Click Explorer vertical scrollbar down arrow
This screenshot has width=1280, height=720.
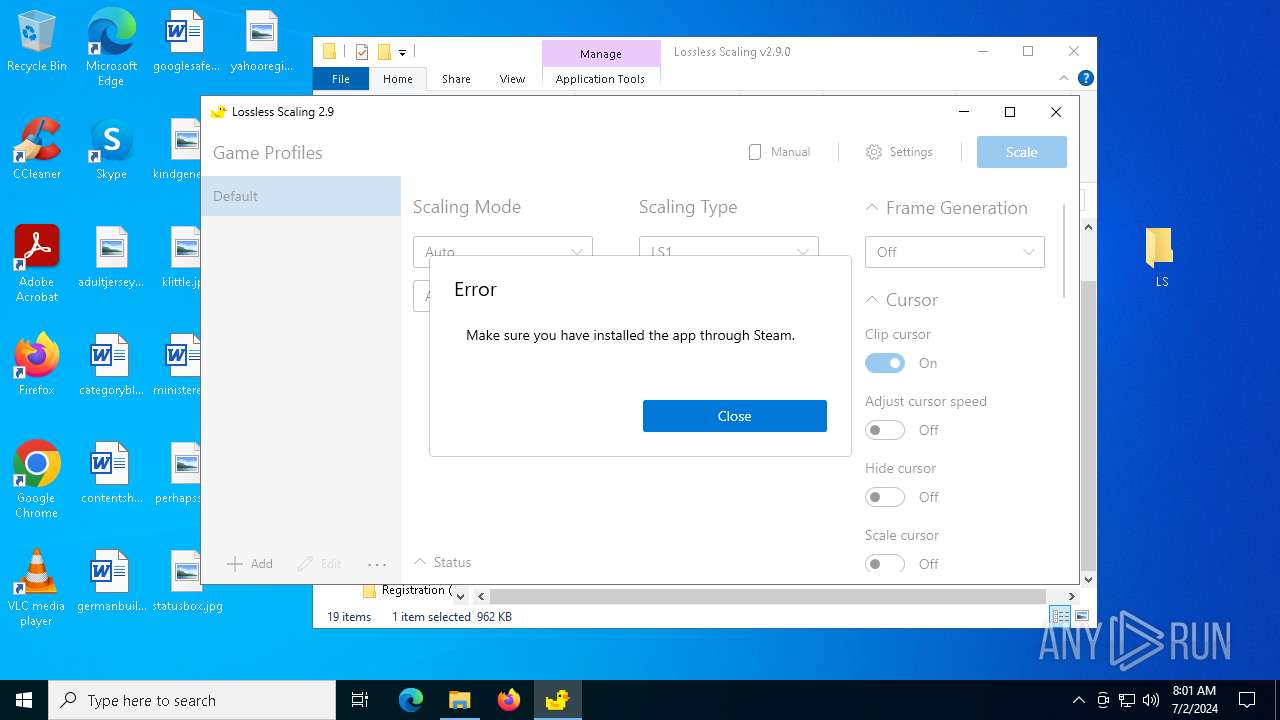point(1089,579)
